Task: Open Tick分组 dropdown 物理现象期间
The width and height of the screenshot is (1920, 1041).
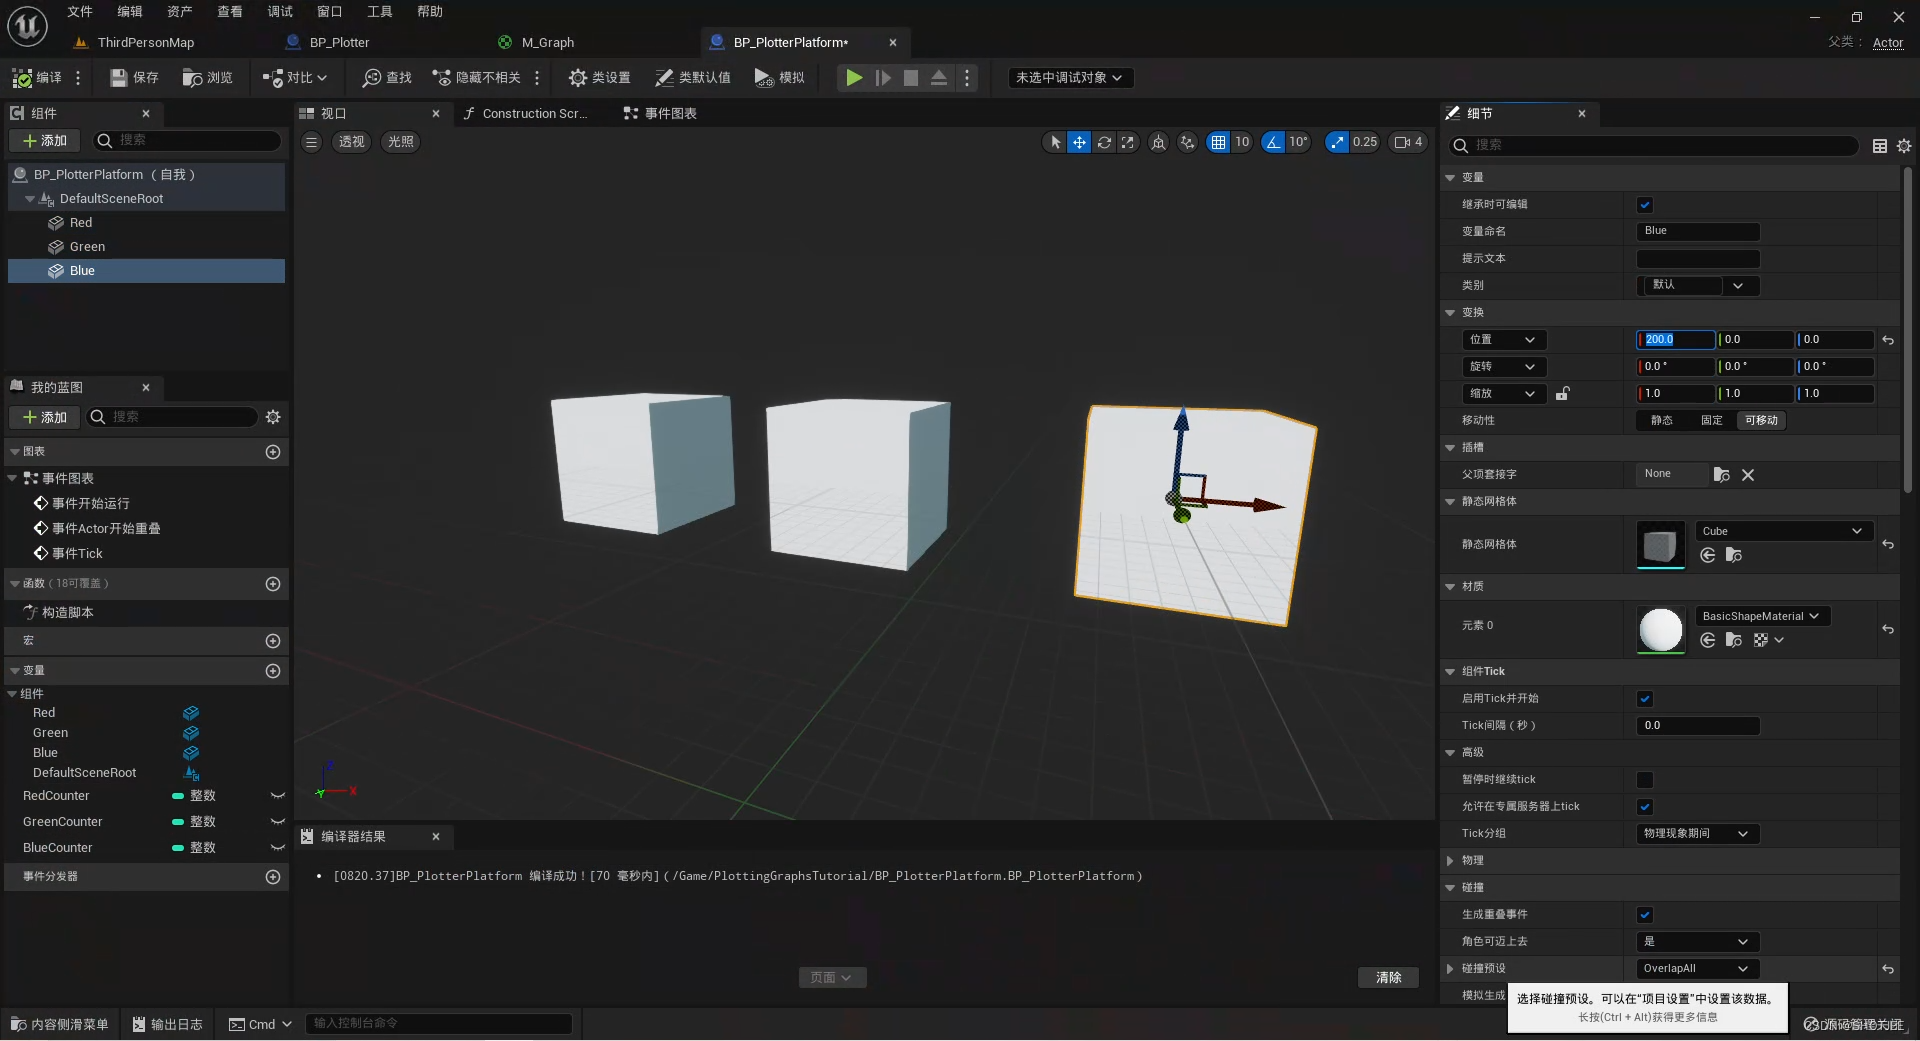Action: [x=1698, y=834]
